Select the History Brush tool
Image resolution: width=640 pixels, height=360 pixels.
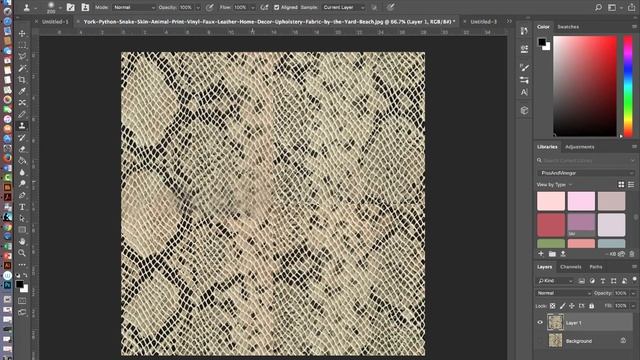[22, 138]
